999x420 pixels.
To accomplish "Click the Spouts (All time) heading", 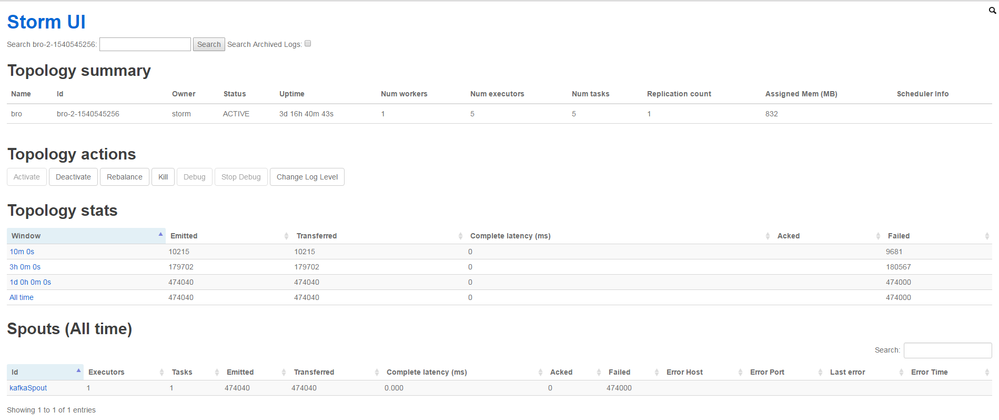I will [69, 329].
